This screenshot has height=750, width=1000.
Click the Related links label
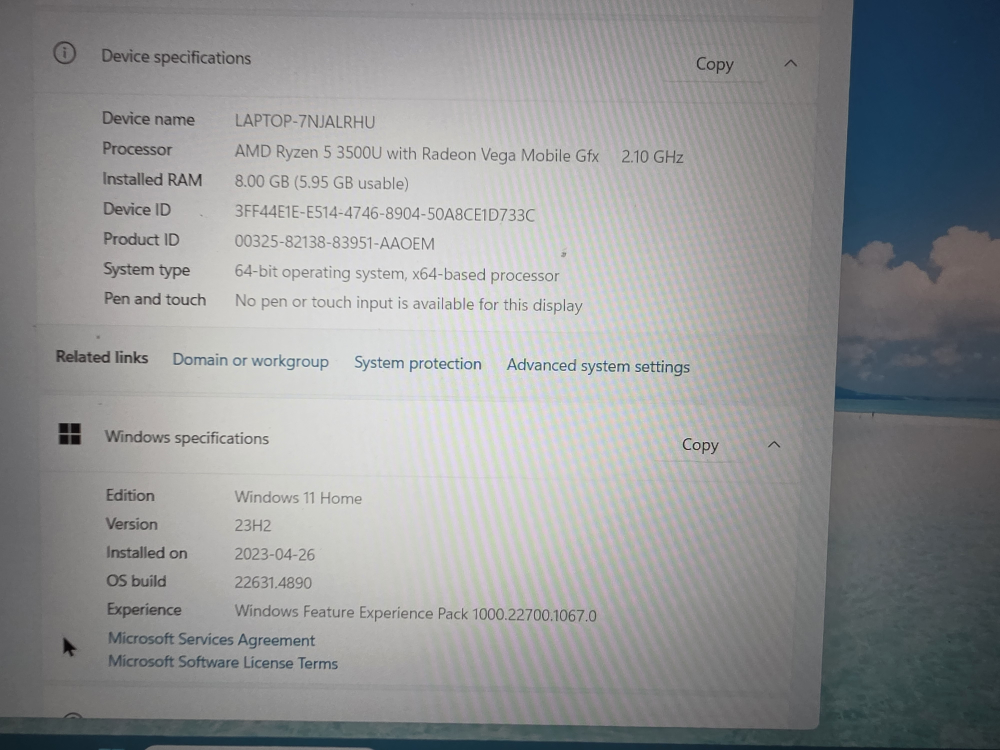point(102,357)
